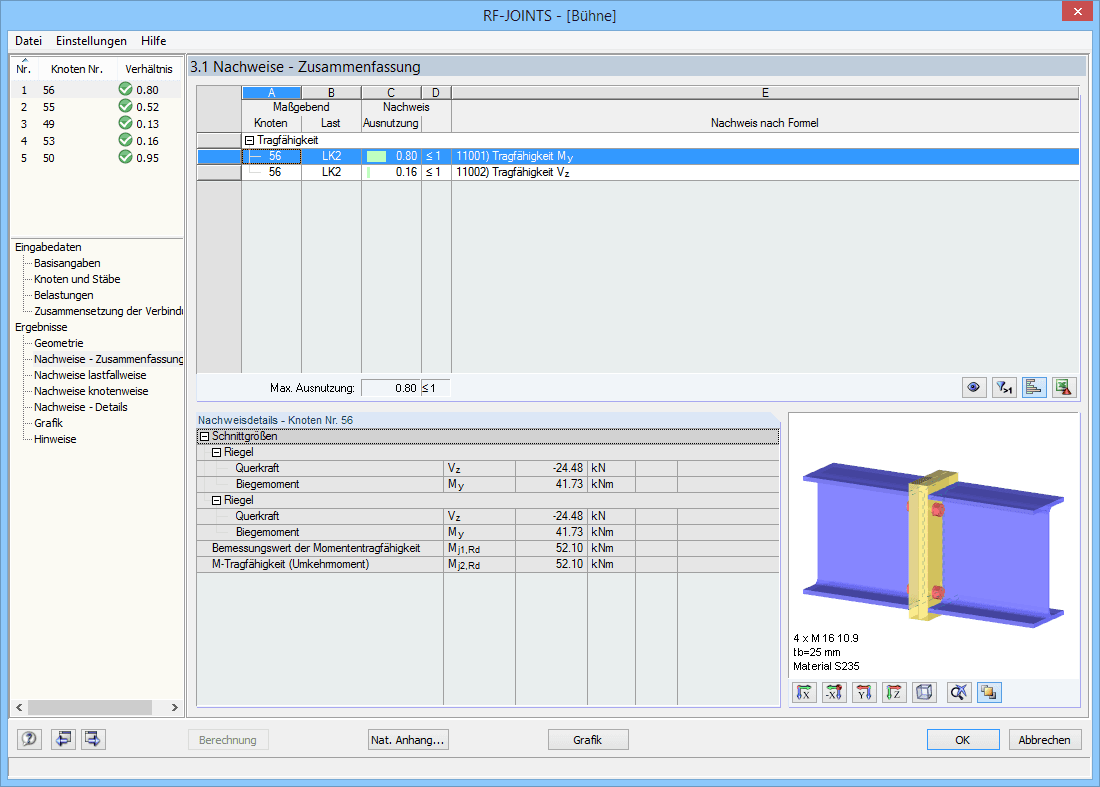Click the Berechnung button
The image size is (1100, 787).
point(228,739)
